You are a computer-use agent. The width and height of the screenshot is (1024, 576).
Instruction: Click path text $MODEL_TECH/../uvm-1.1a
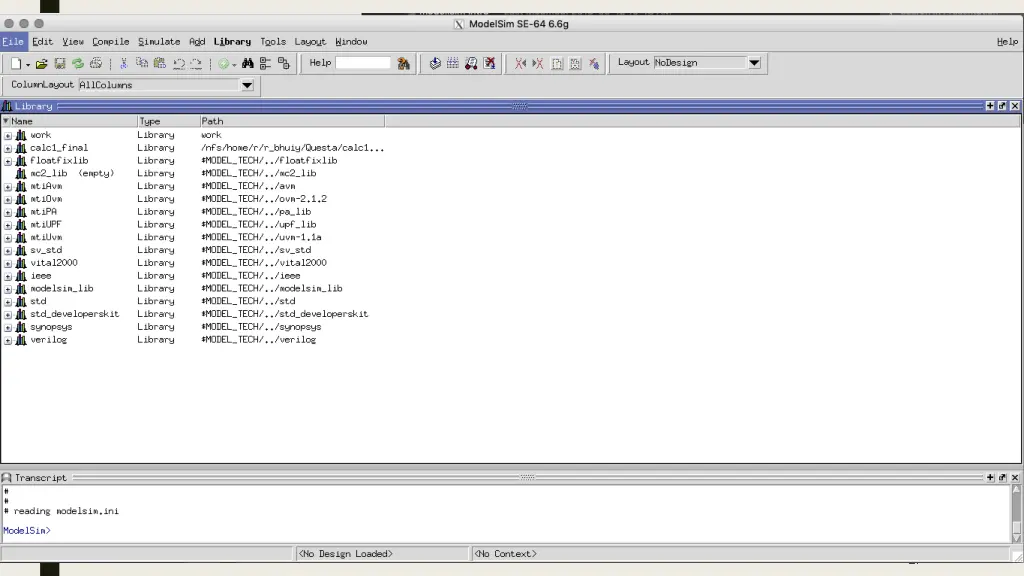pyautogui.click(x=261, y=237)
